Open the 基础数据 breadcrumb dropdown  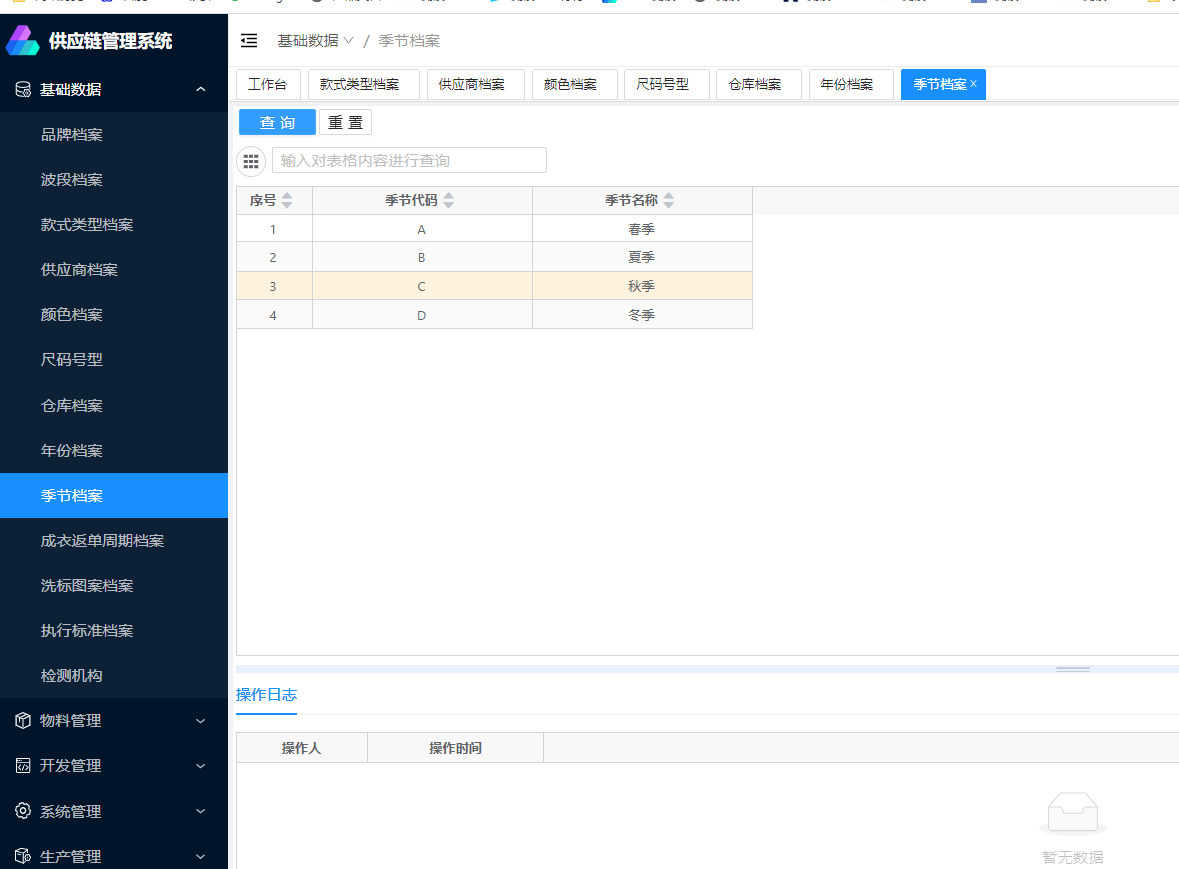pyautogui.click(x=315, y=41)
